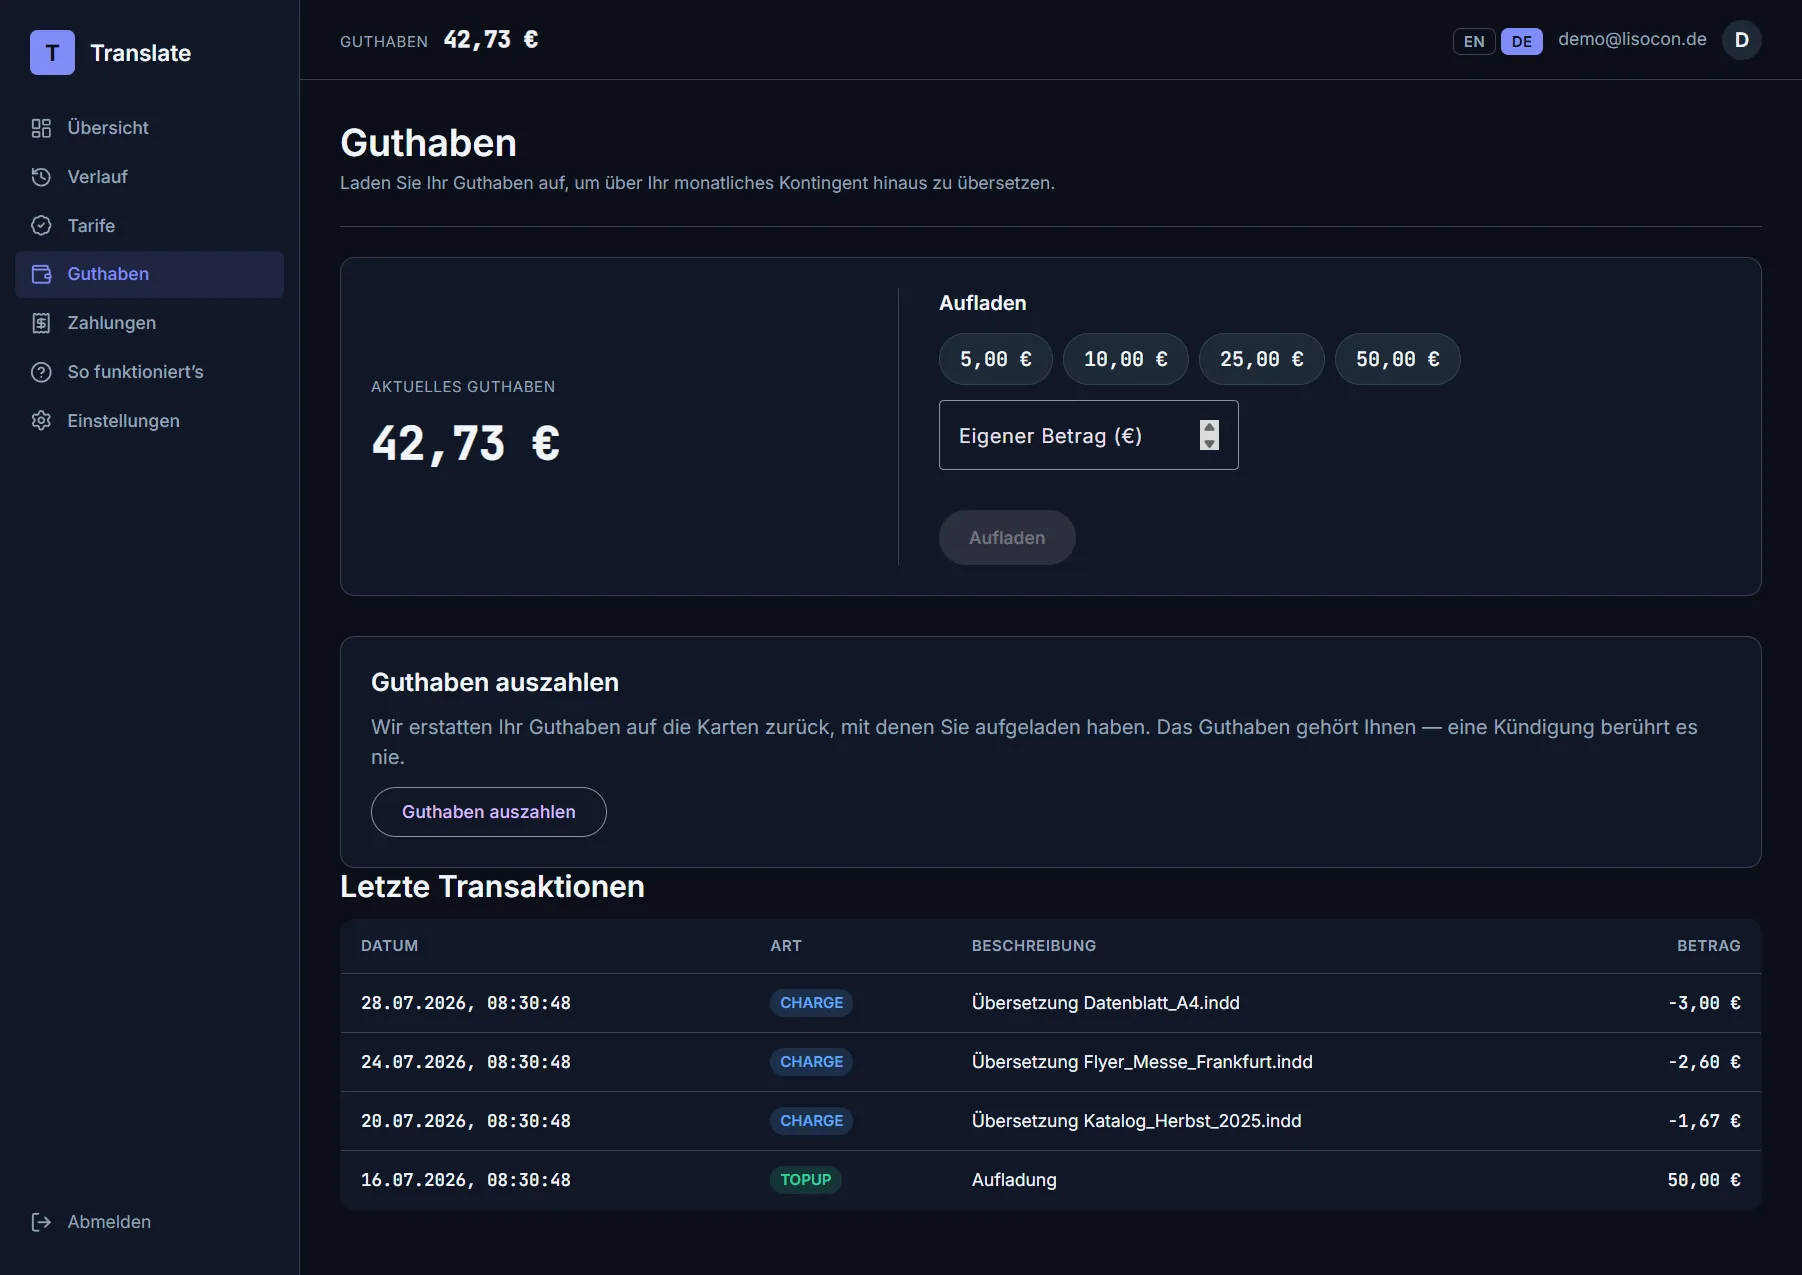Click the header Guthaben 42,73 € balance
The image size is (1802, 1275).
pyautogui.click(x=439, y=40)
